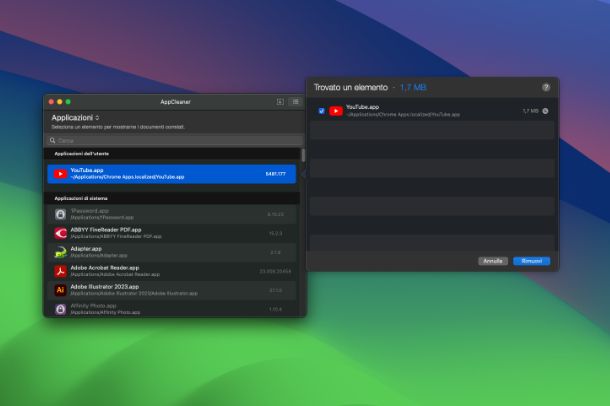The height and width of the screenshot is (406, 610).
Task: Click the 1Password app lock icon
Action: tap(60, 214)
